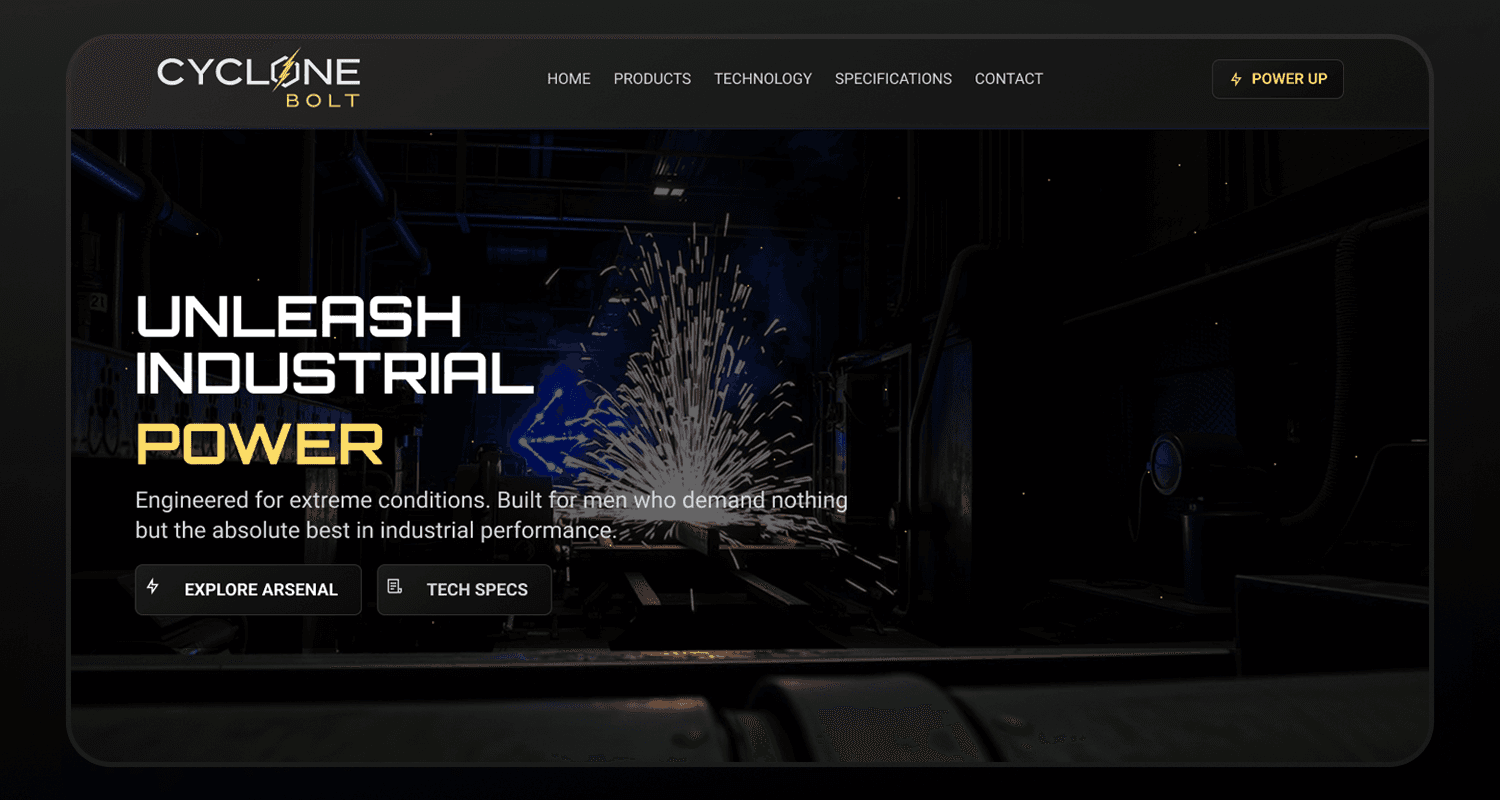1500x800 pixels.
Task: Click the EXPLORE ARSENAL button
Action: [248, 589]
